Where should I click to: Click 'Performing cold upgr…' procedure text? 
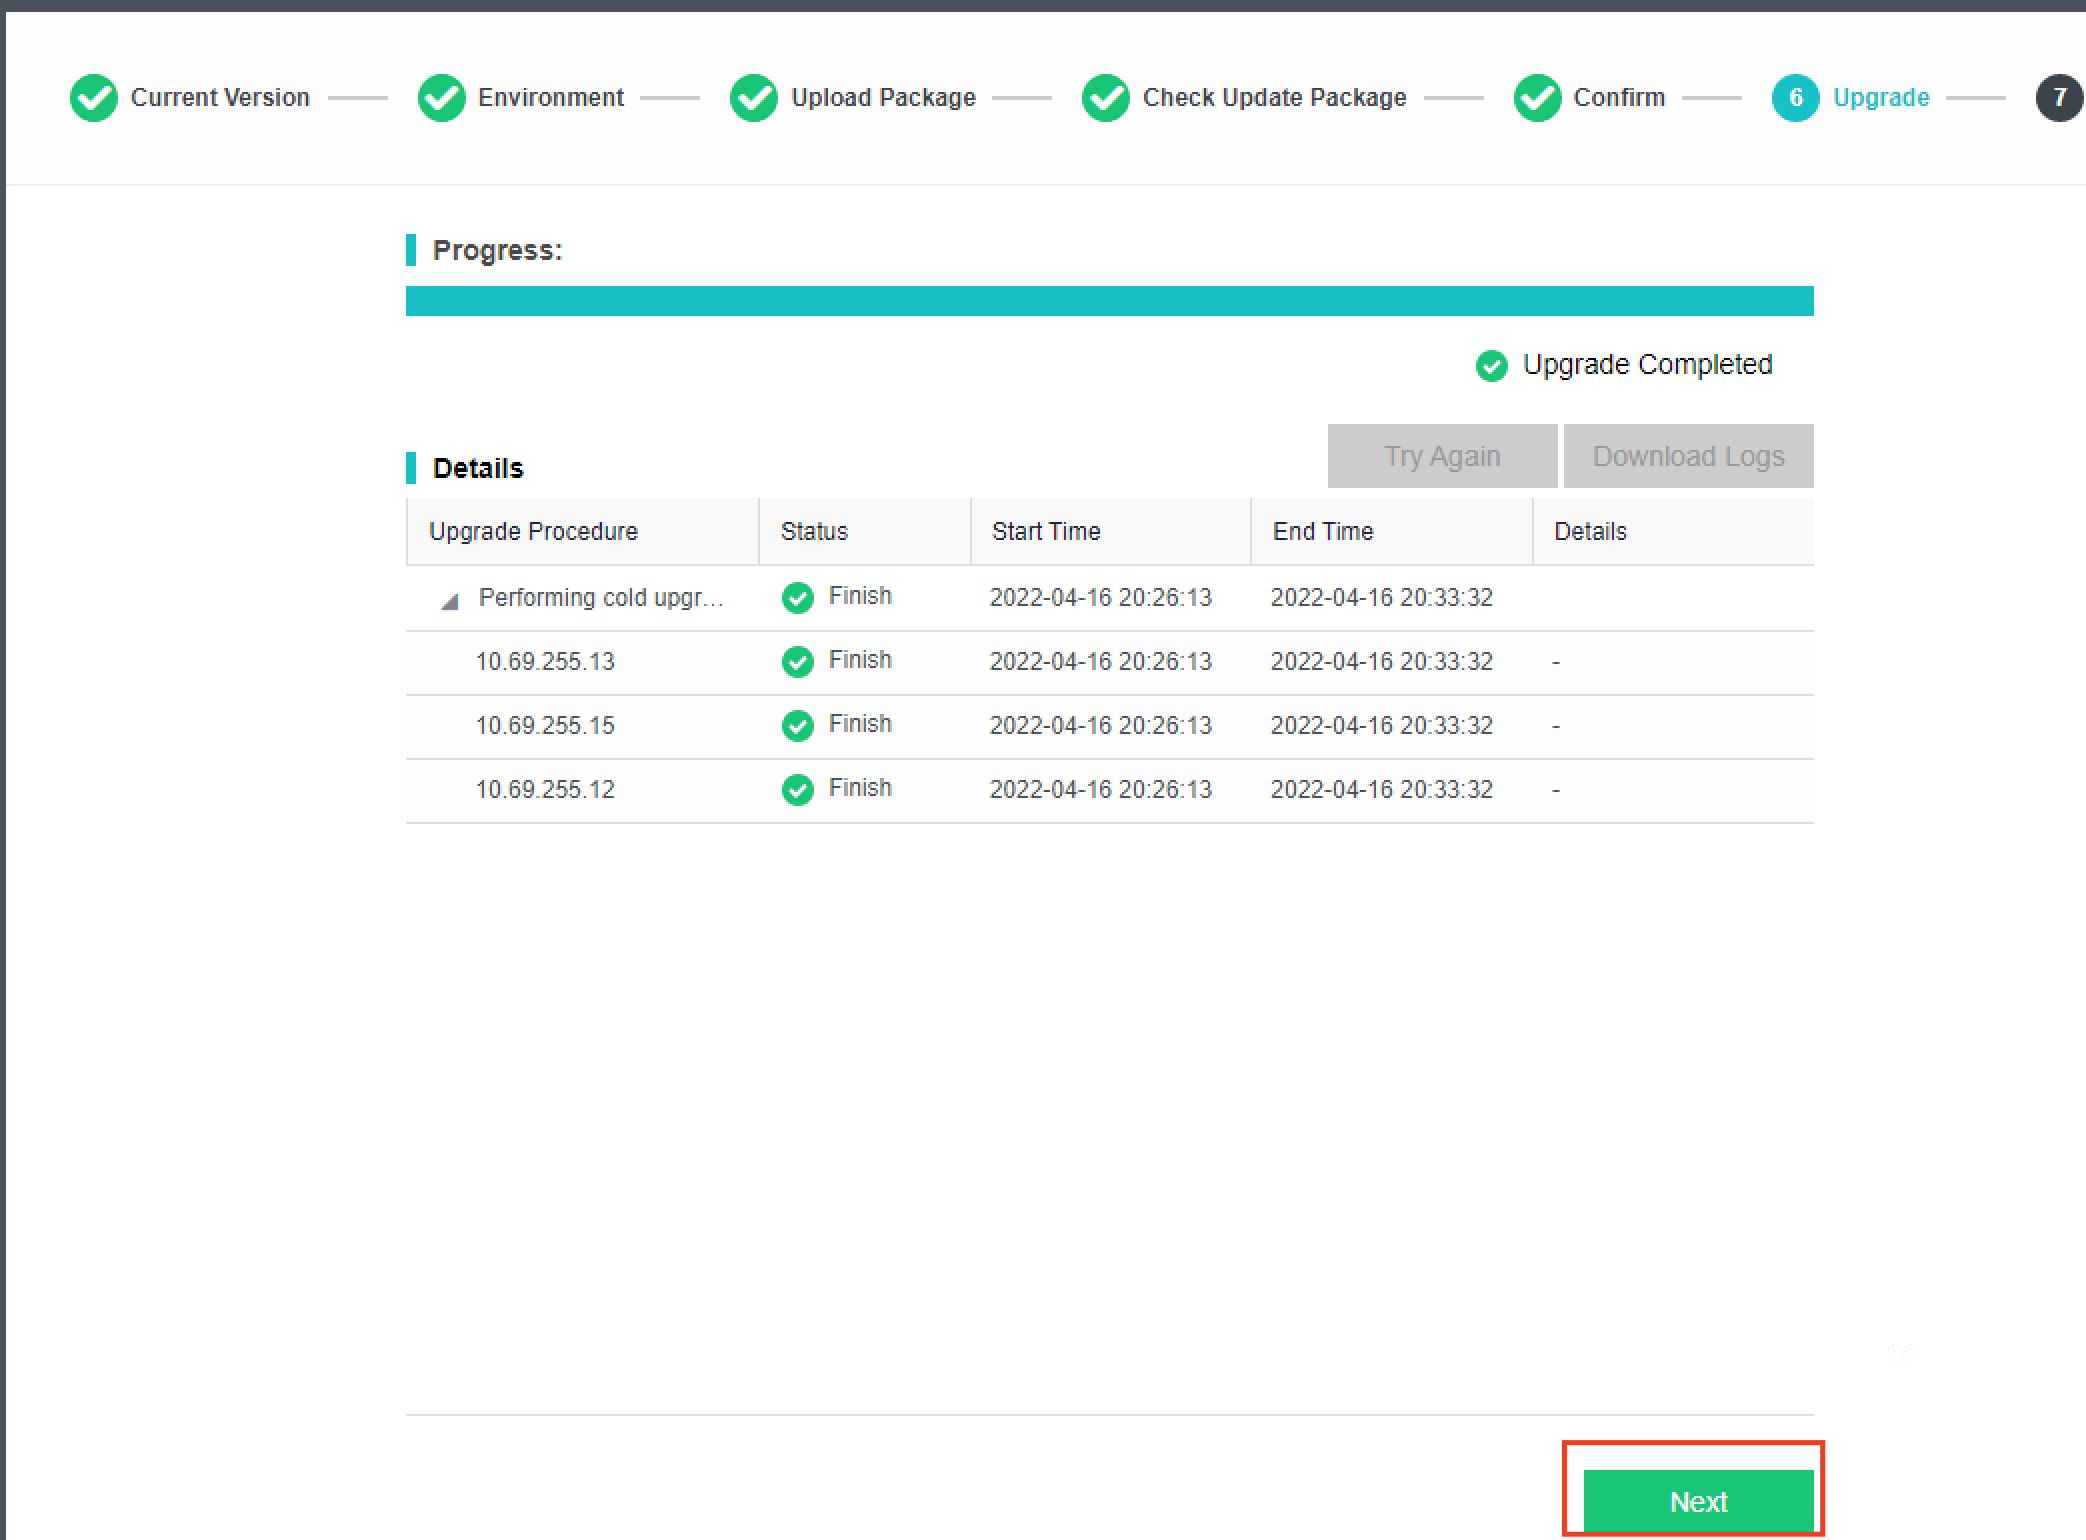600,598
